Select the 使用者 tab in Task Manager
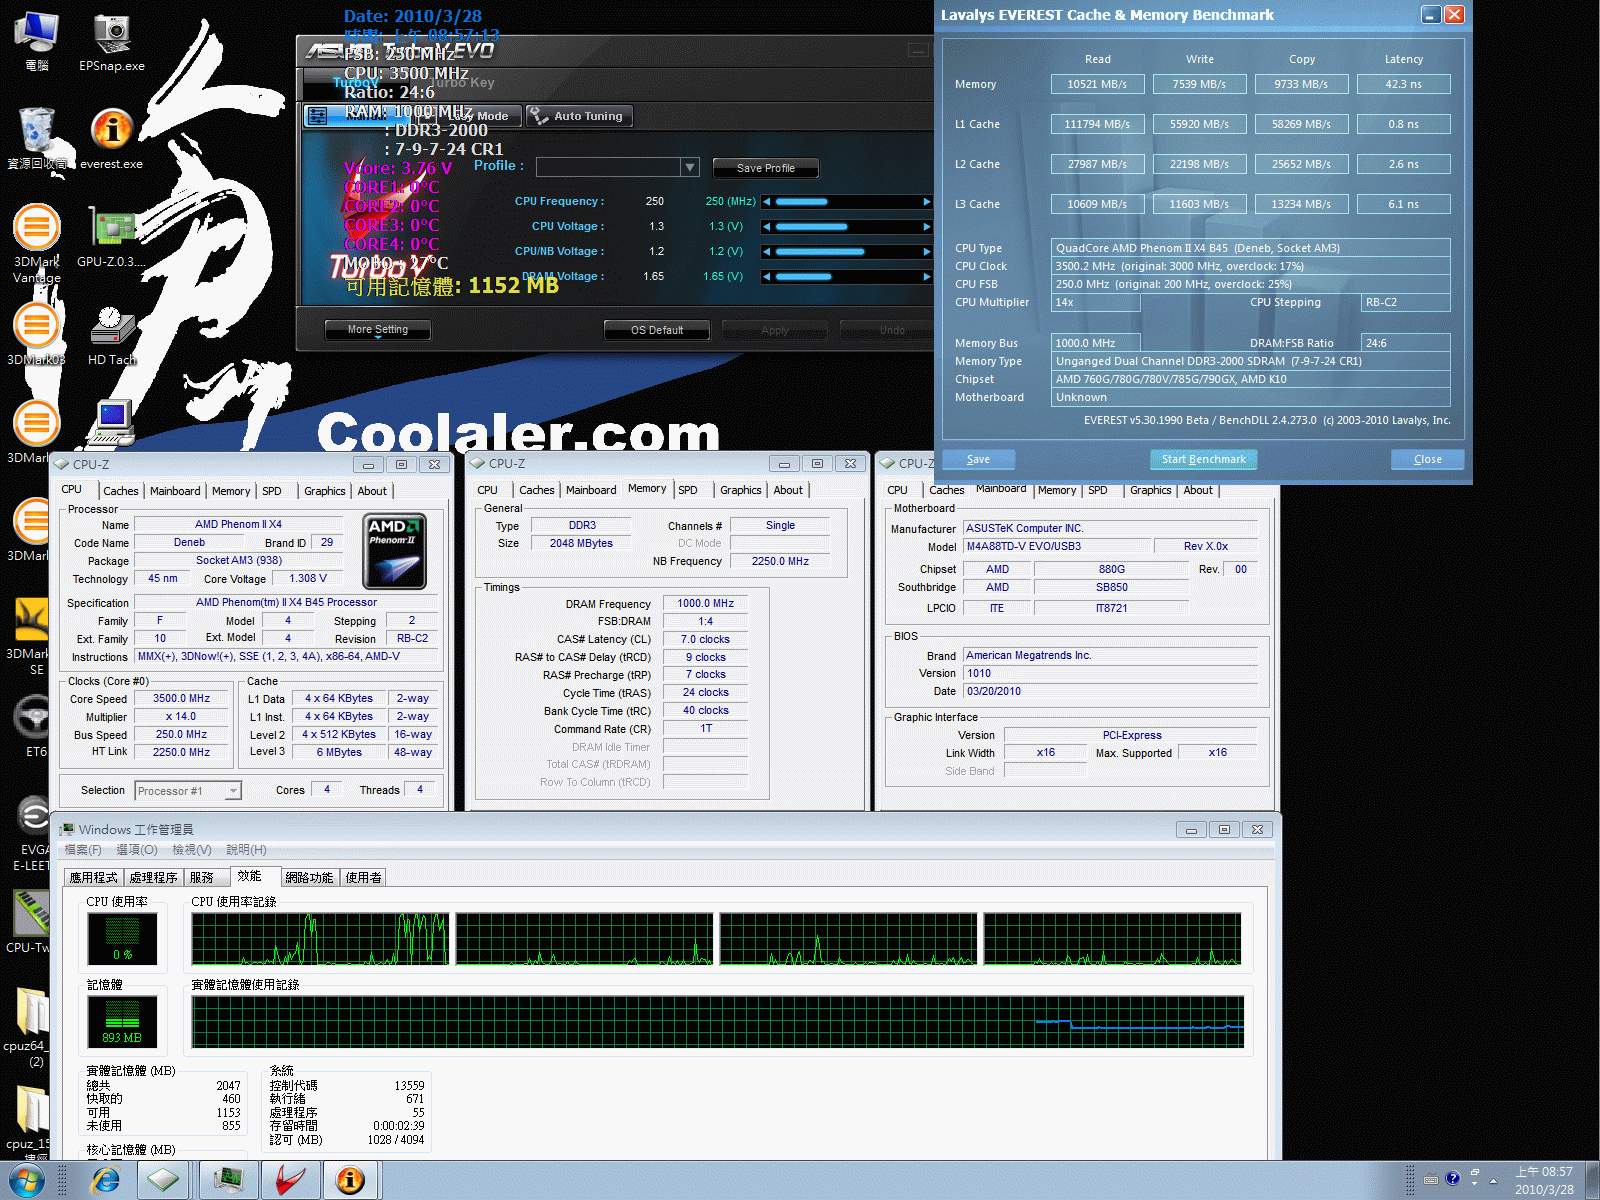This screenshot has width=1600, height=1200. tap(363, 877)
